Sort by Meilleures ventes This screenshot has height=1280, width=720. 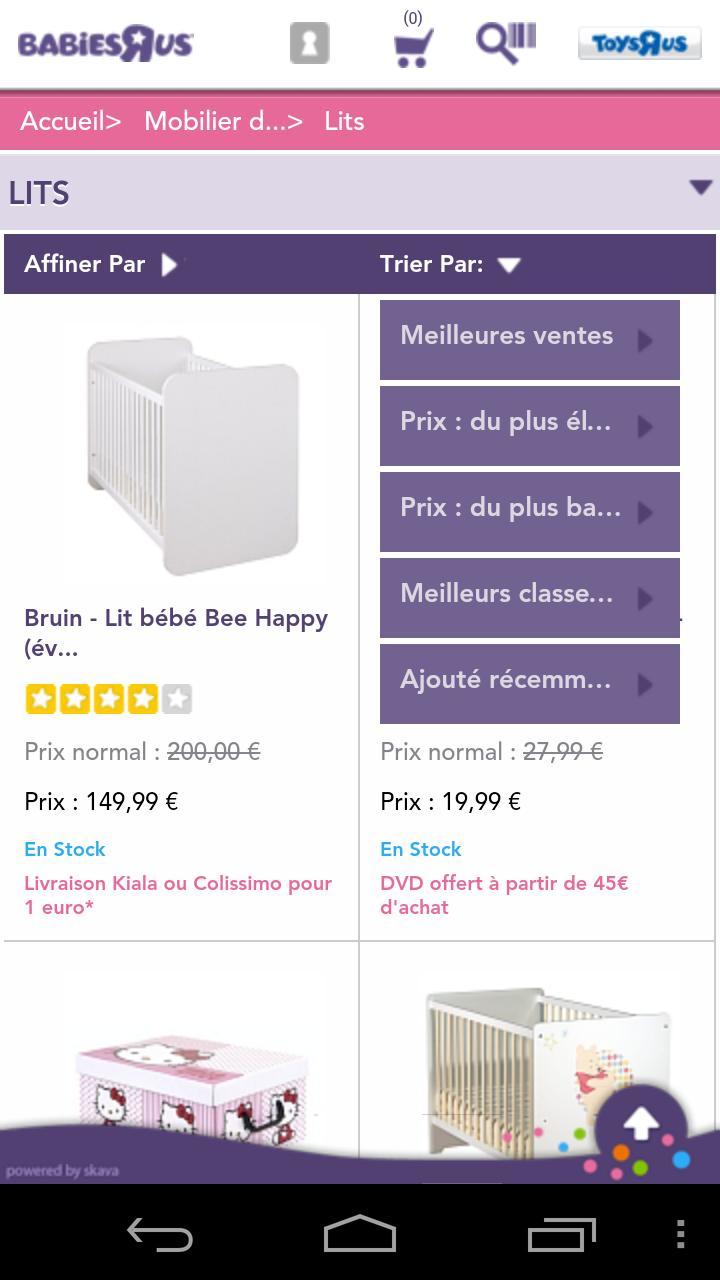click(x=529, y=338)
